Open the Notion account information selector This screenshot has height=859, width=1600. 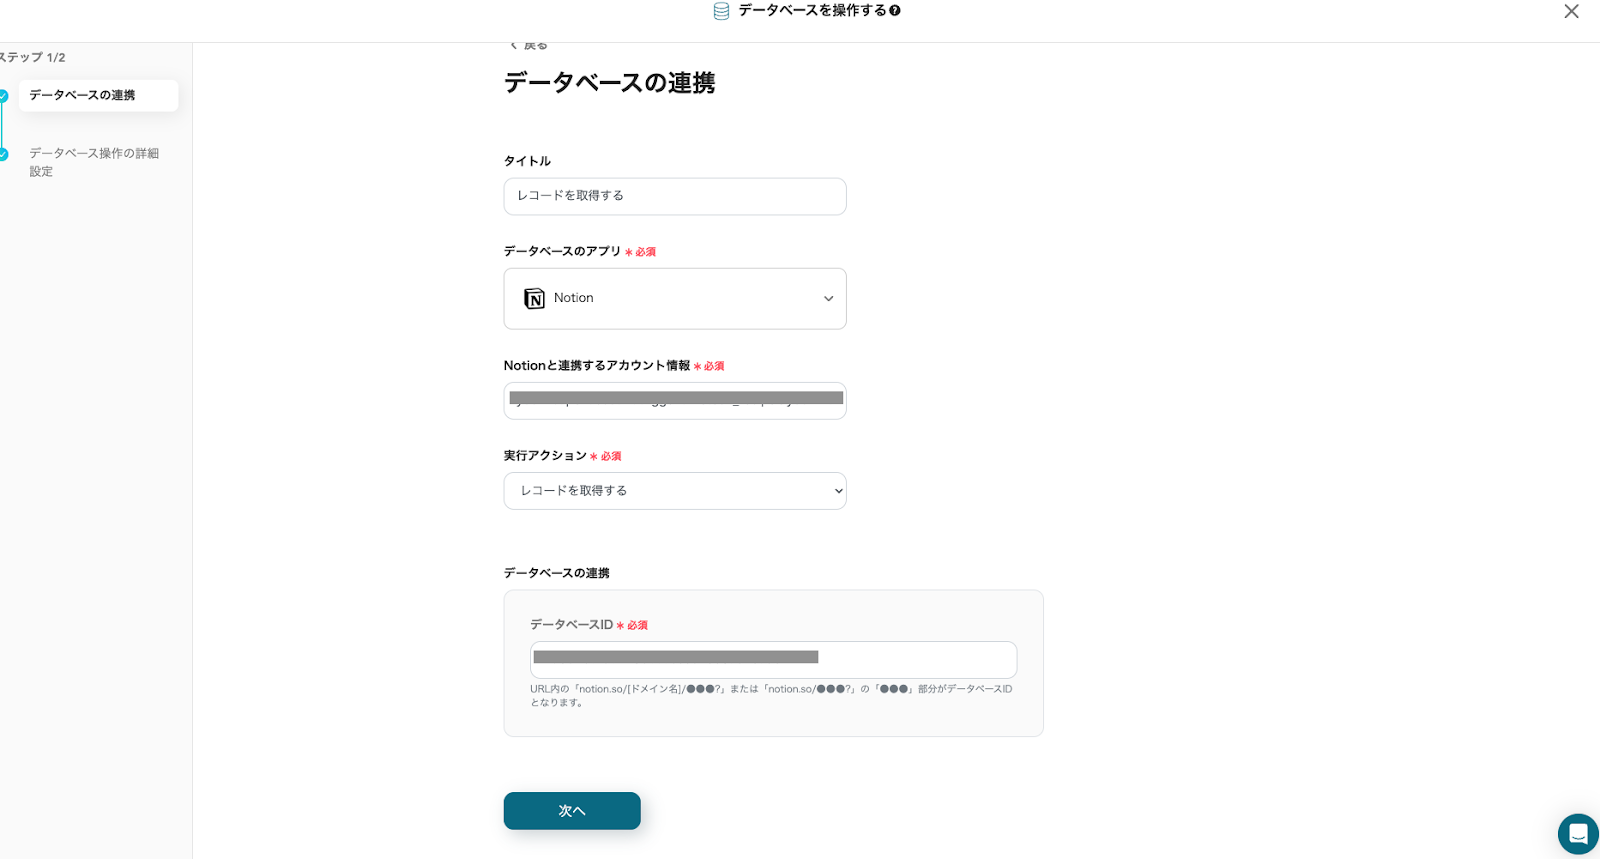[675, 401]
